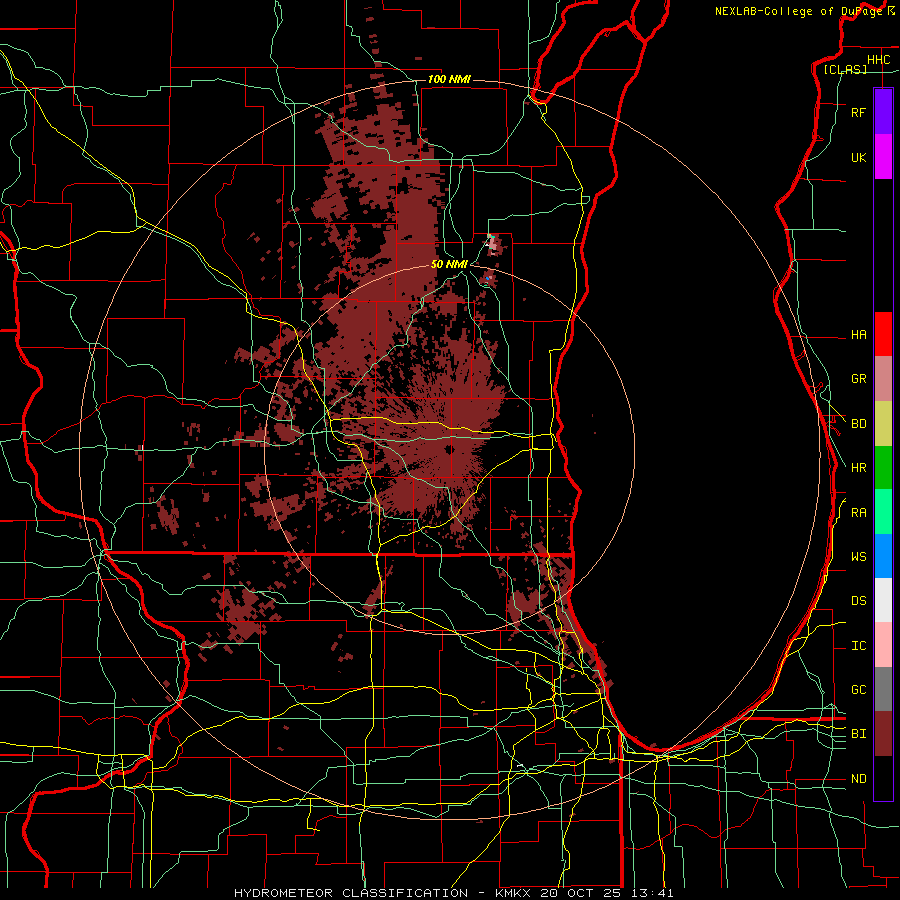Click the light pink IC color swatch
This screenshot has height=900, width=900.
pos(883,645)
